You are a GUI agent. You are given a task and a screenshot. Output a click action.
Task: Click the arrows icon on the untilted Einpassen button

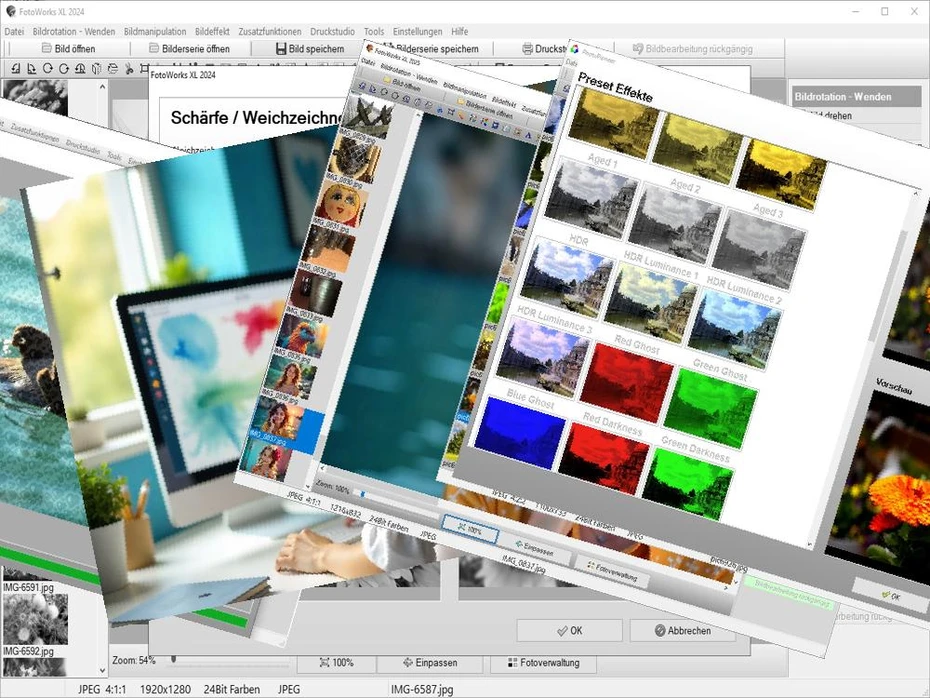tap(408, 663)
